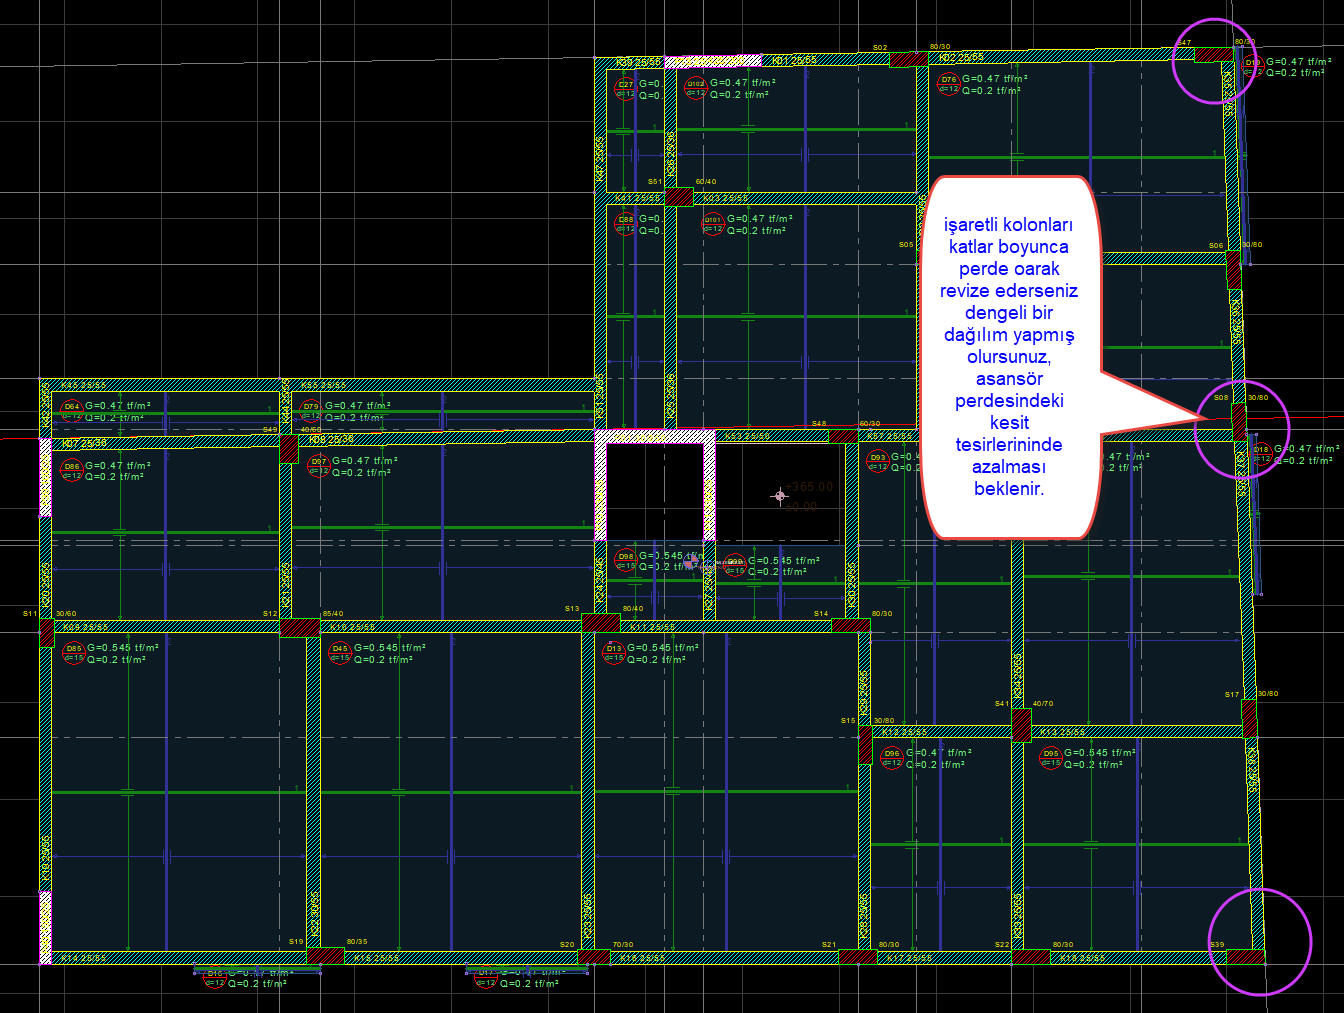This screenshot has width=1344, height=1013.
Task: Select column S15 sized 30/80
Action: pyautogui.click(x=865, y=745)
